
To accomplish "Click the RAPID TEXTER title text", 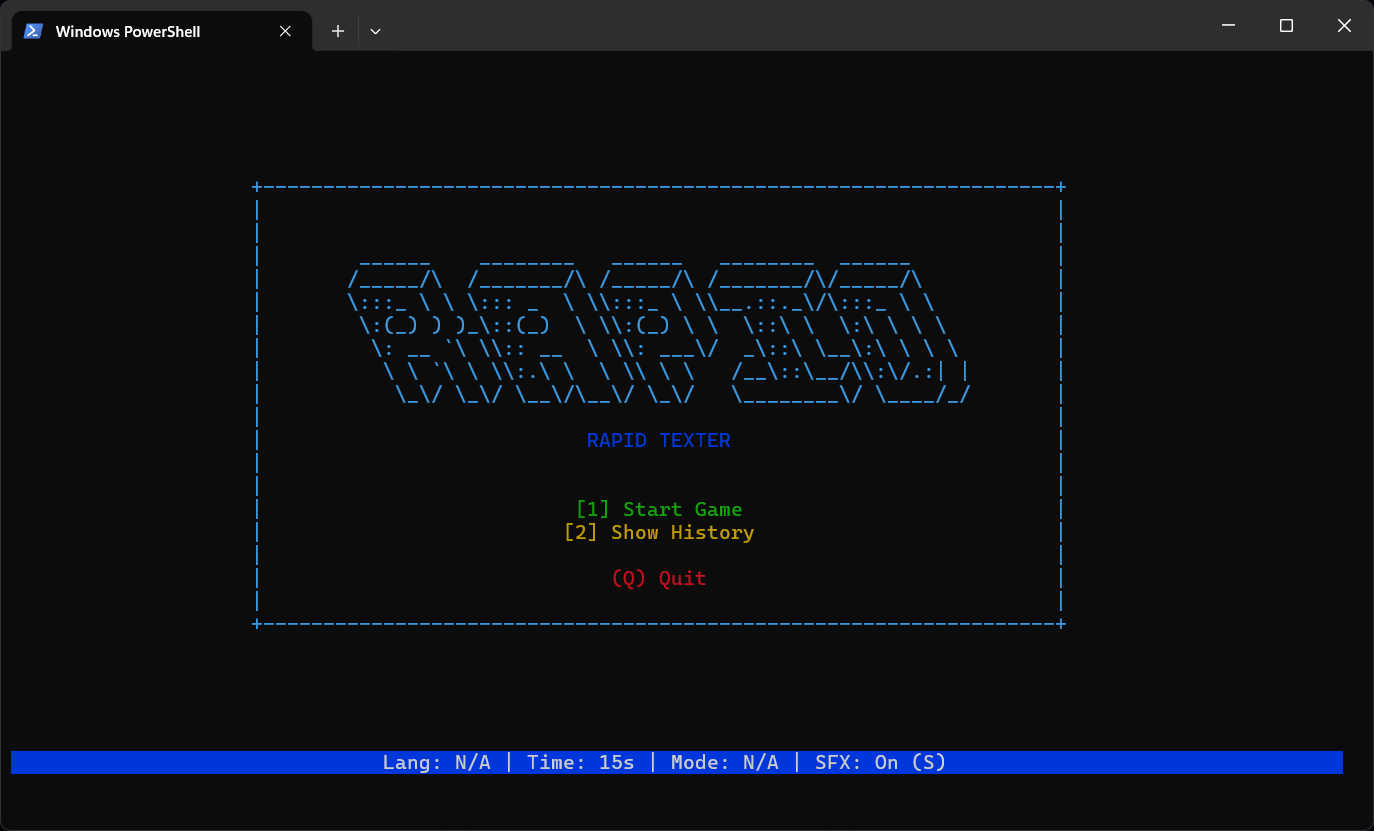I will tap(659, 440).
